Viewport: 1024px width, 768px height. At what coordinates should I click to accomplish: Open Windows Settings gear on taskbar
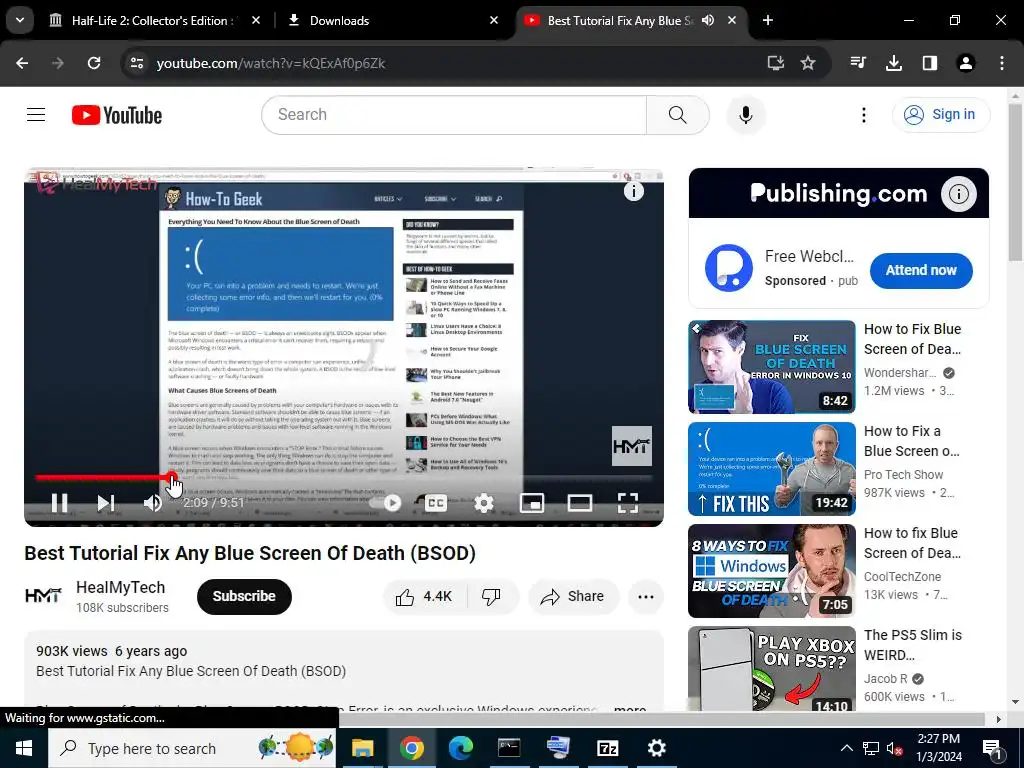click(x=656, y=748)
